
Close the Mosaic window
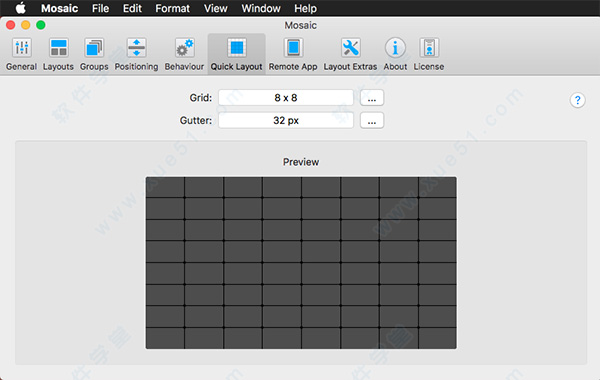(11, 25)
